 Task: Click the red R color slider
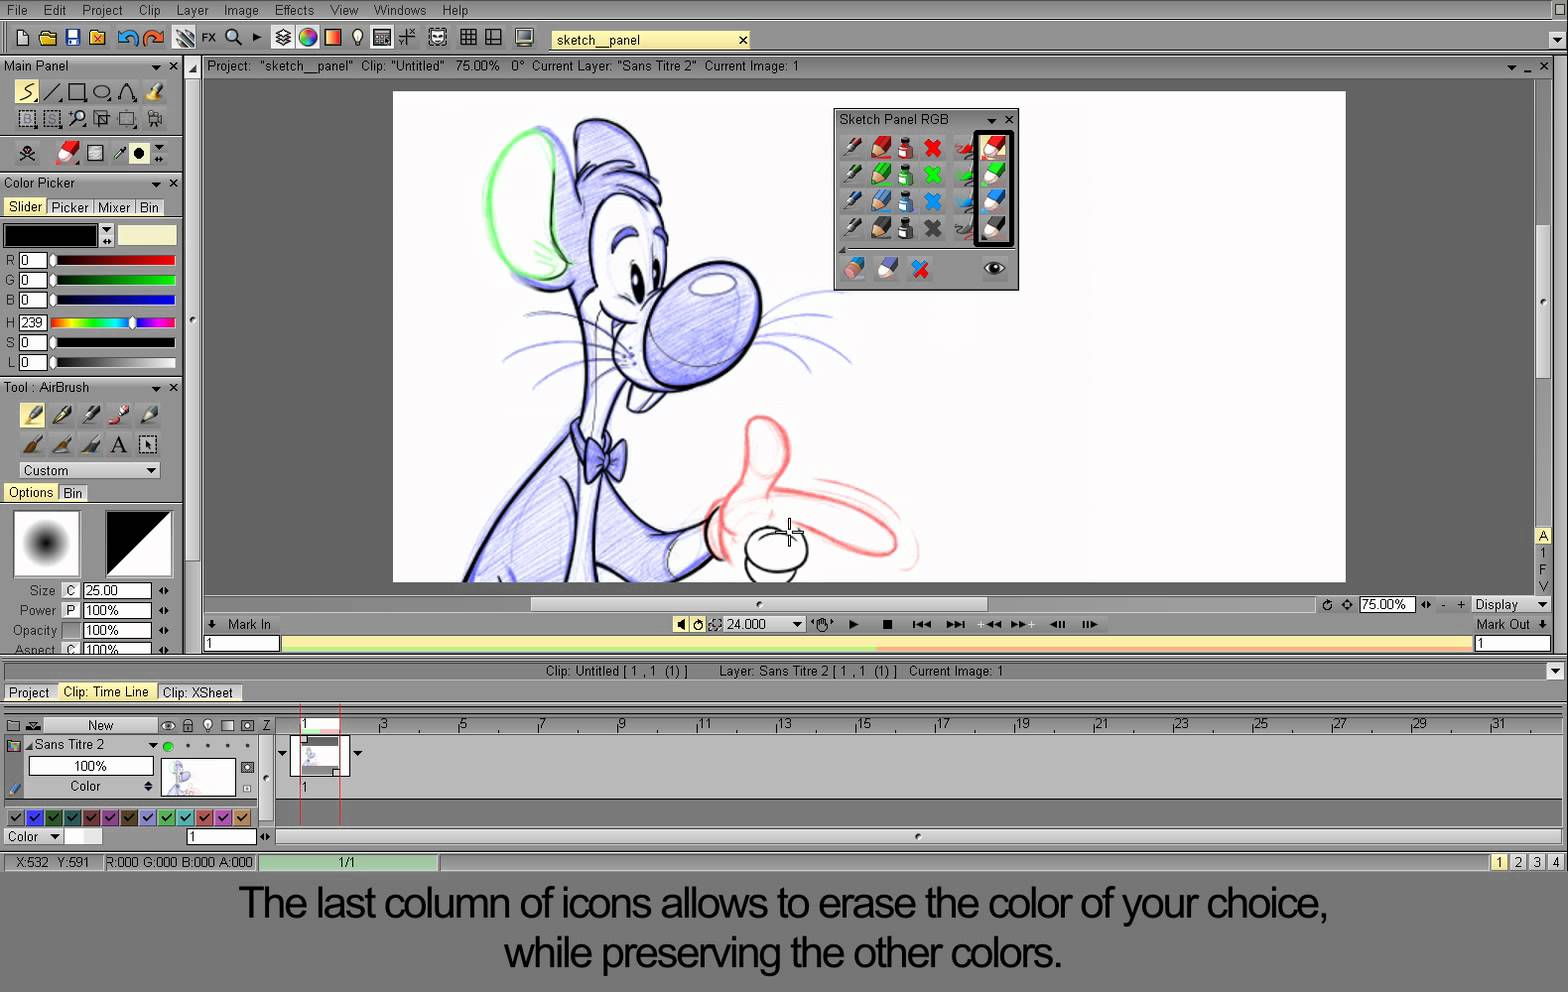tap(113, 260)
